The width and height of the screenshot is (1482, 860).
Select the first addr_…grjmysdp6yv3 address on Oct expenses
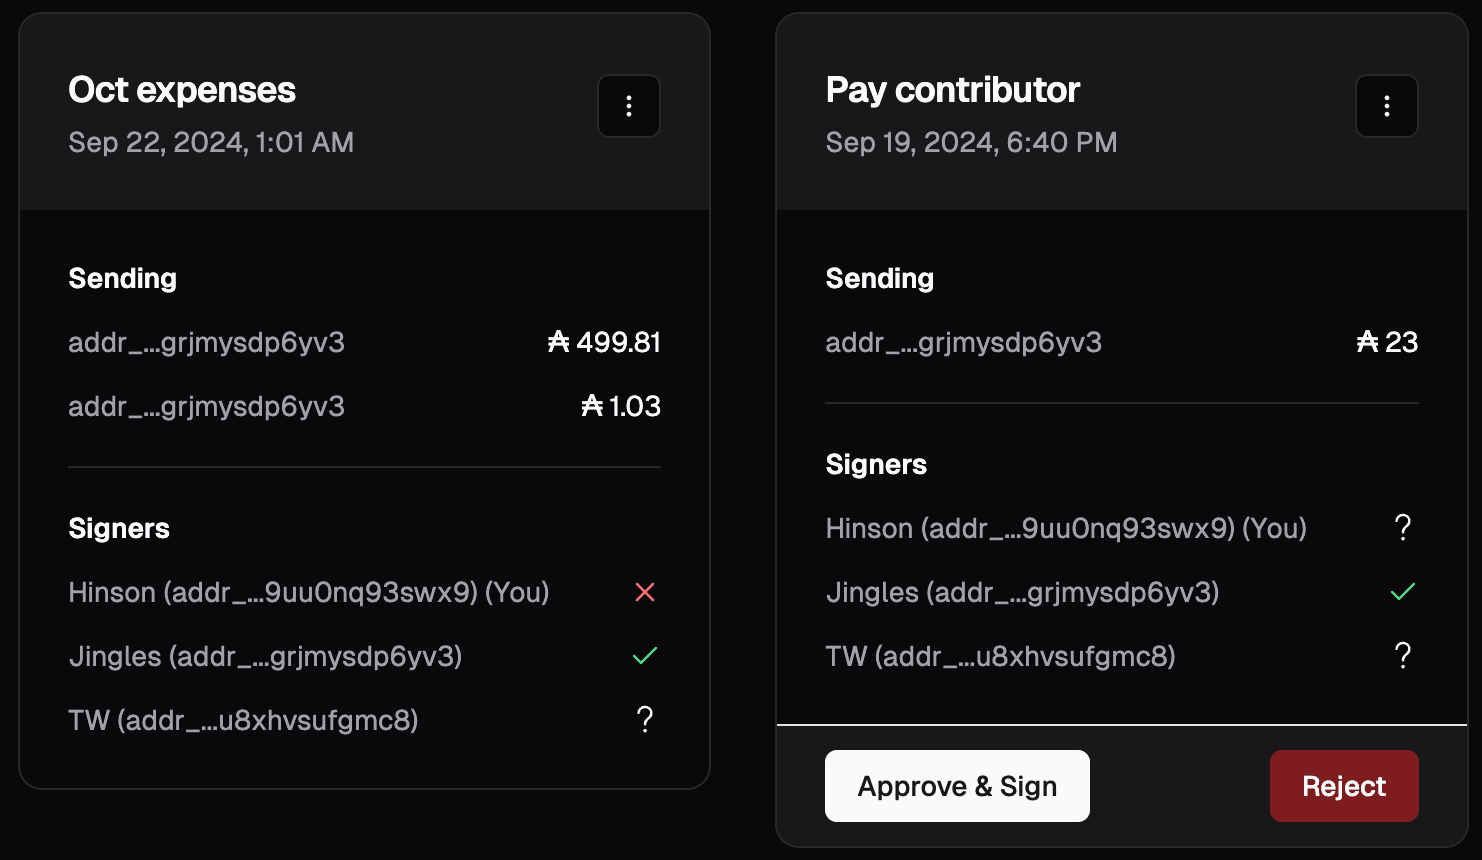coord(206,342)
